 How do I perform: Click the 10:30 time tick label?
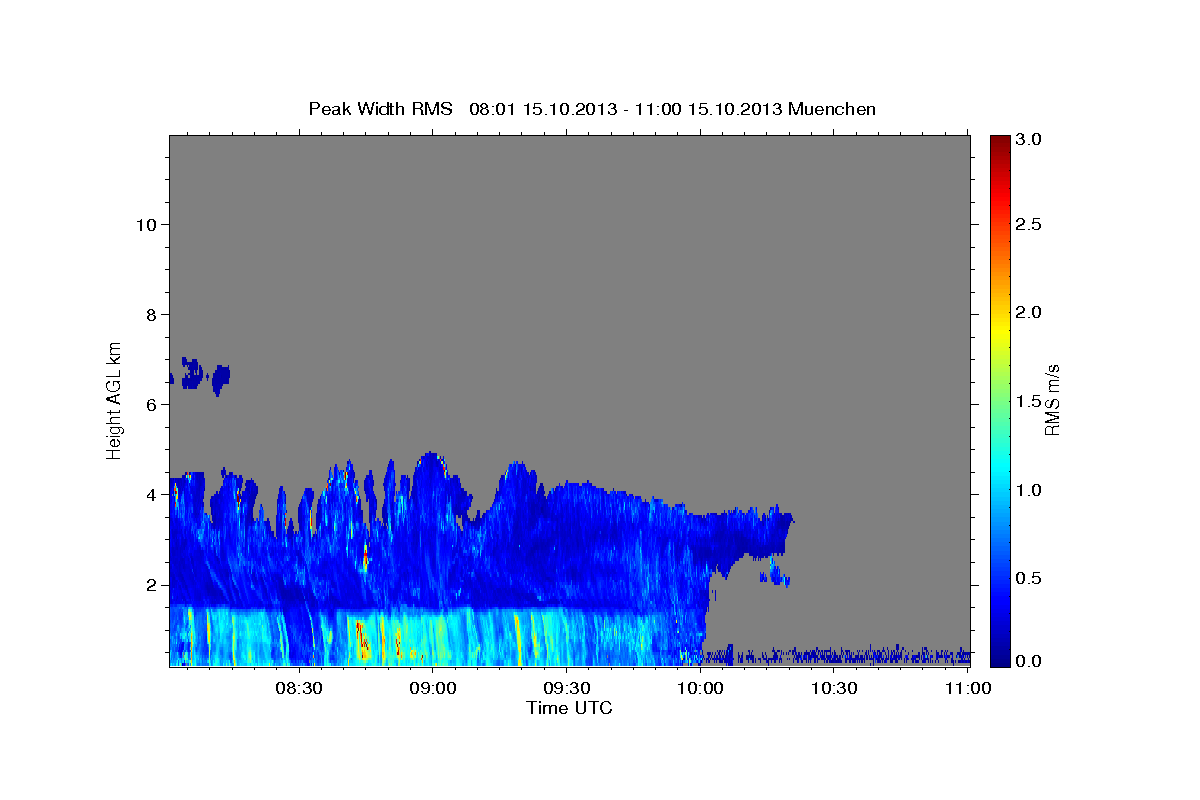pyautogui.click(x=833, y=689)
